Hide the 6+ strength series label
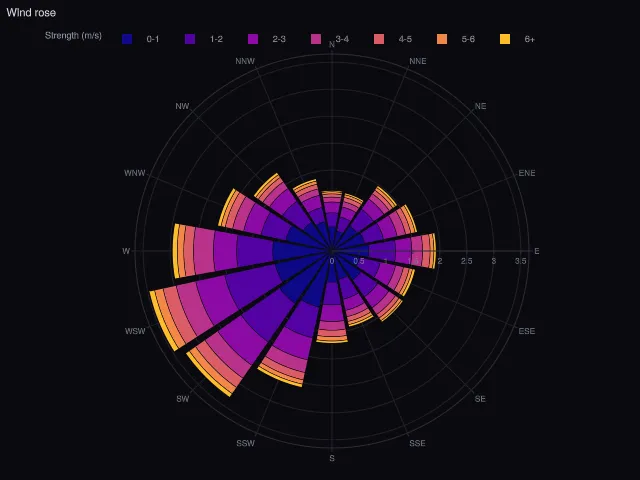Image resolution: width=640 pixels, height=480 pixels. 529,39
